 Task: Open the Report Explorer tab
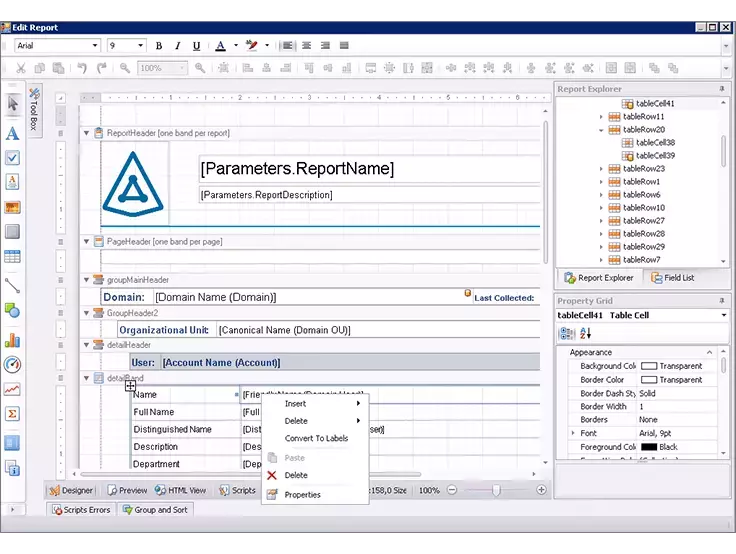coord(598,278)
